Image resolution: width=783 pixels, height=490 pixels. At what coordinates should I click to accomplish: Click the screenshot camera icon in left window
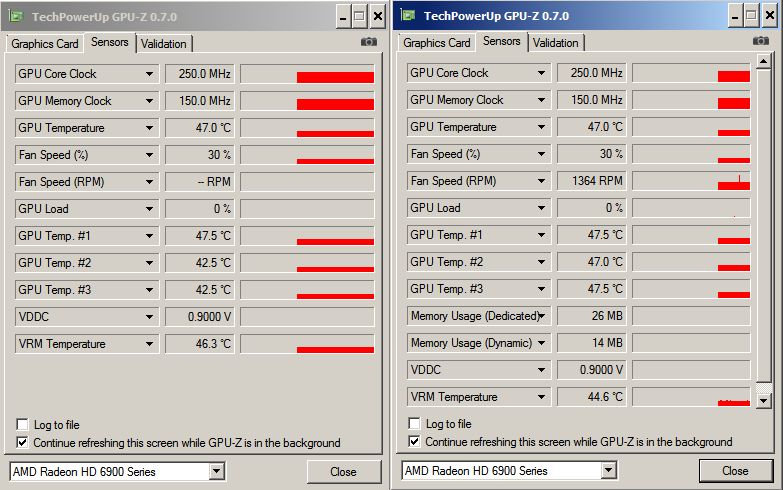369,42
